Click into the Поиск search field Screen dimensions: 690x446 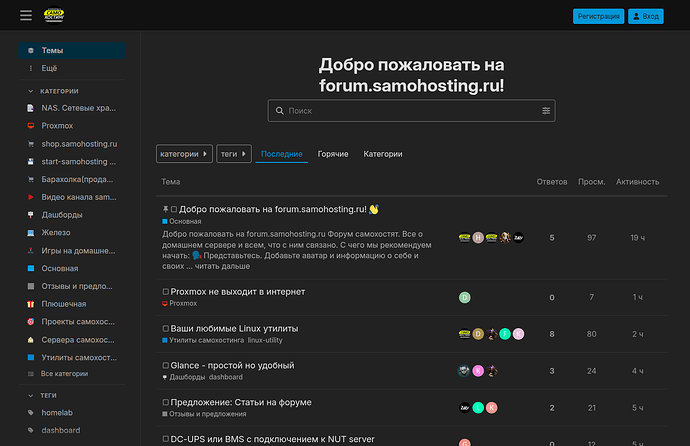click(x=411, y=111)
